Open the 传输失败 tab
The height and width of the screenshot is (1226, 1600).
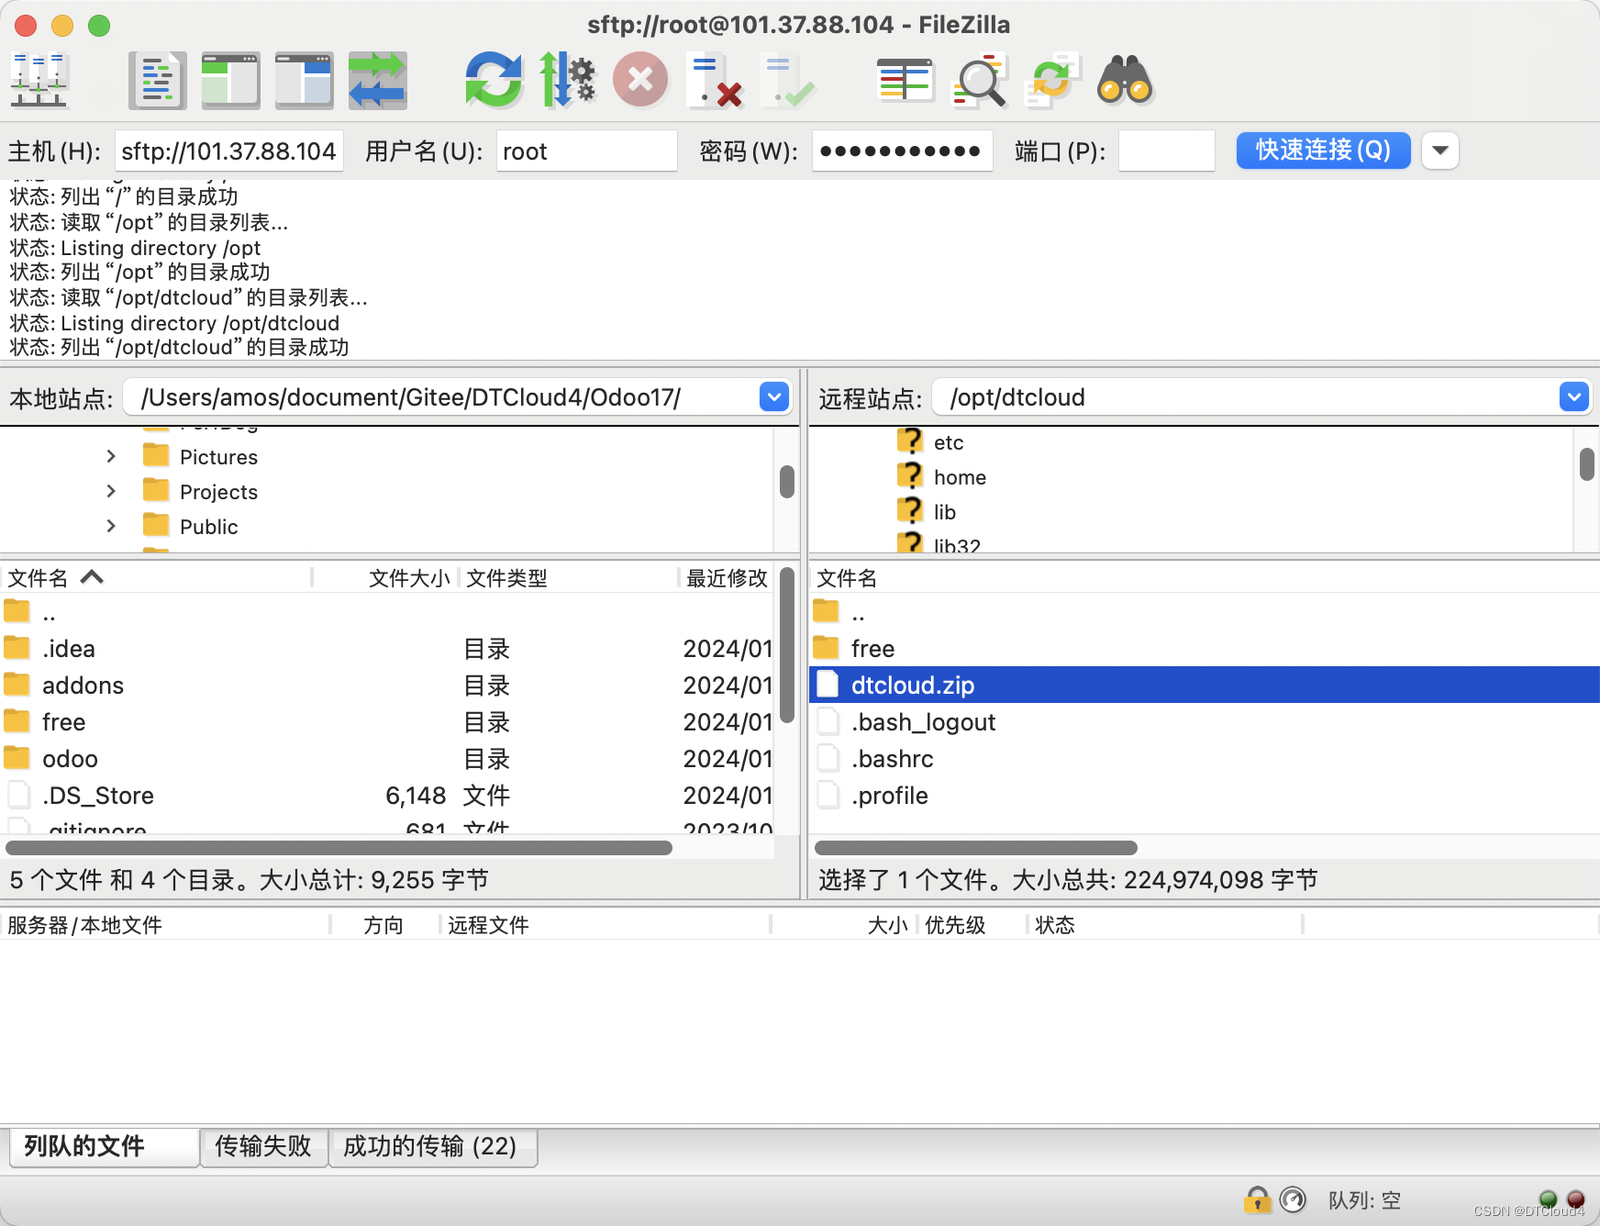(263, 1147)
